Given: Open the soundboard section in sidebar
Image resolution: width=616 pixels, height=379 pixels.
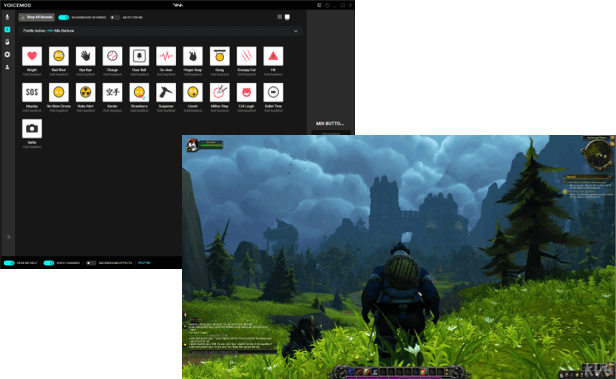Looking at the screenshot, I should point(7,29).
